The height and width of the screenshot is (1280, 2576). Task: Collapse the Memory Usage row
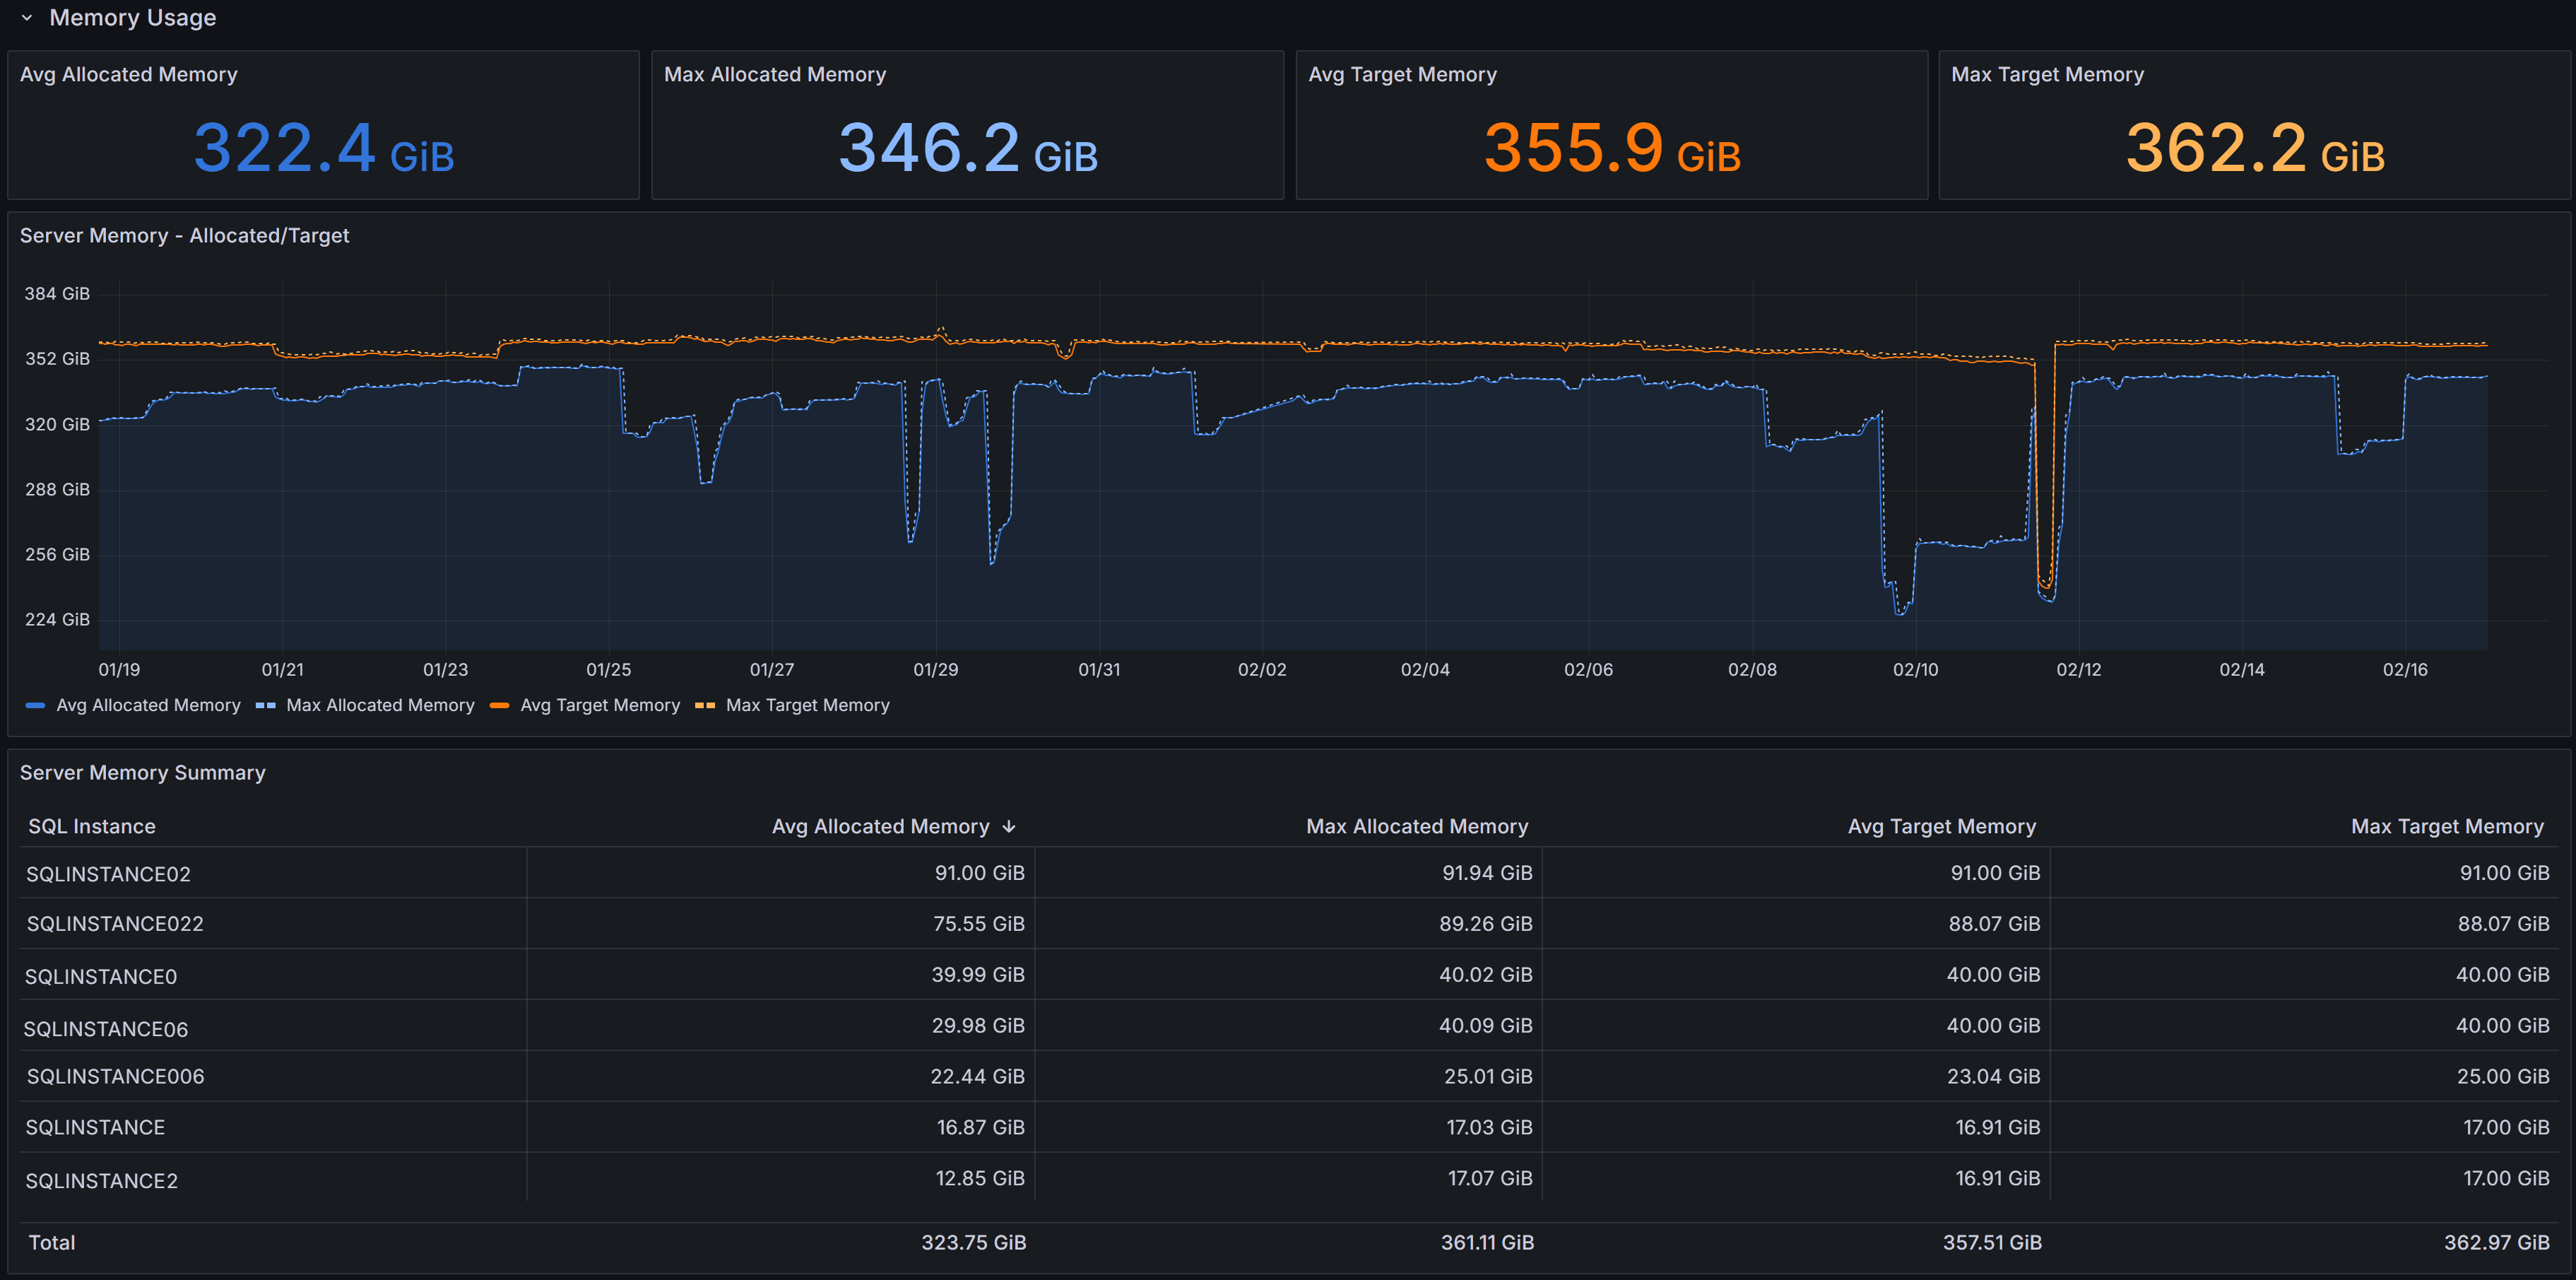point(27,18)
